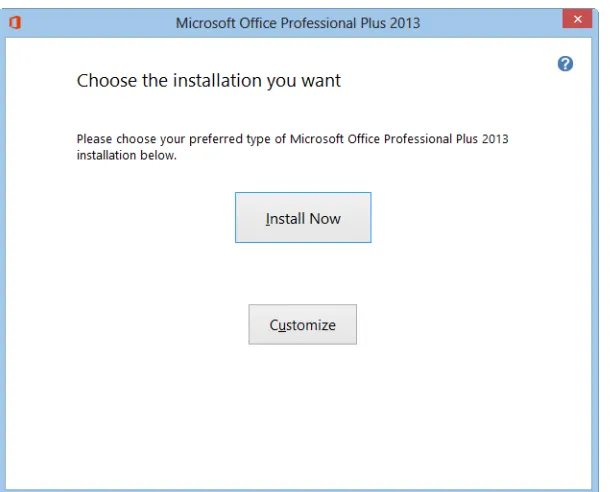
Task: Open the blue help question mark icon
Action: click(x=565, y=64)
